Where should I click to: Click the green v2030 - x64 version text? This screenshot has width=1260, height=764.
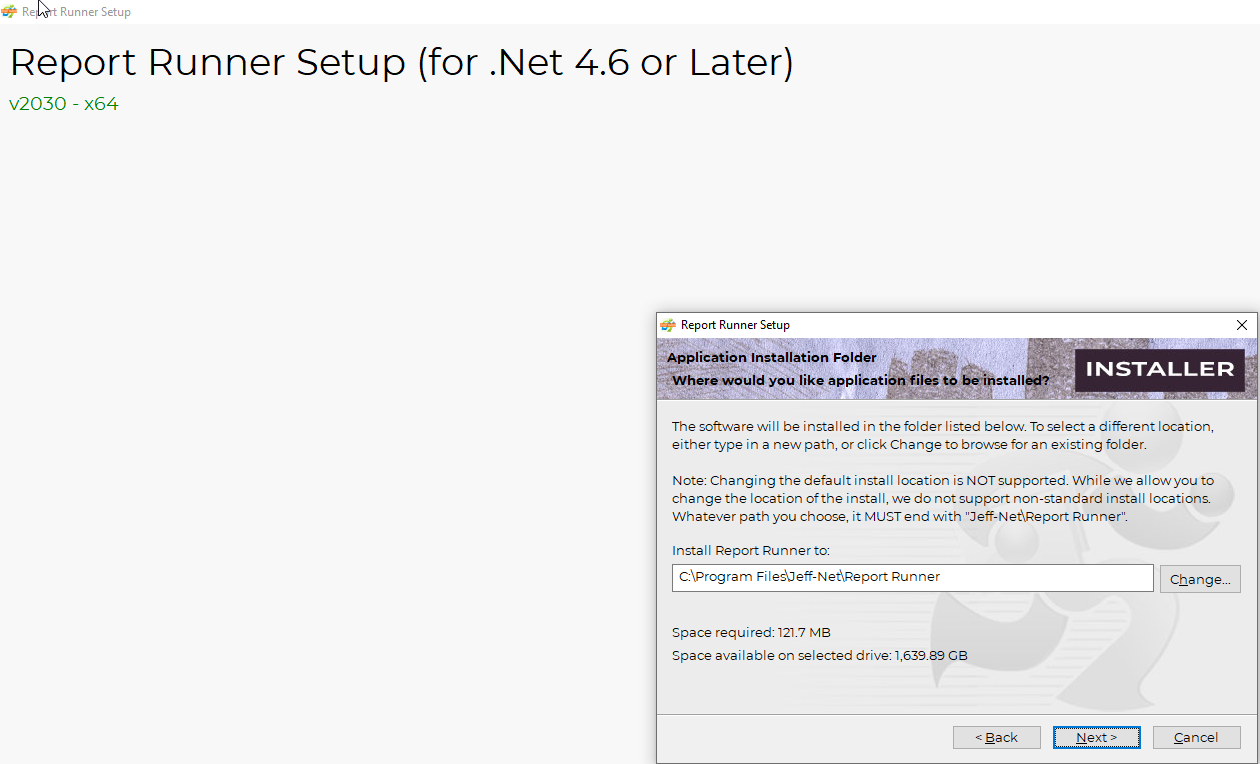[x=64, y=104]
